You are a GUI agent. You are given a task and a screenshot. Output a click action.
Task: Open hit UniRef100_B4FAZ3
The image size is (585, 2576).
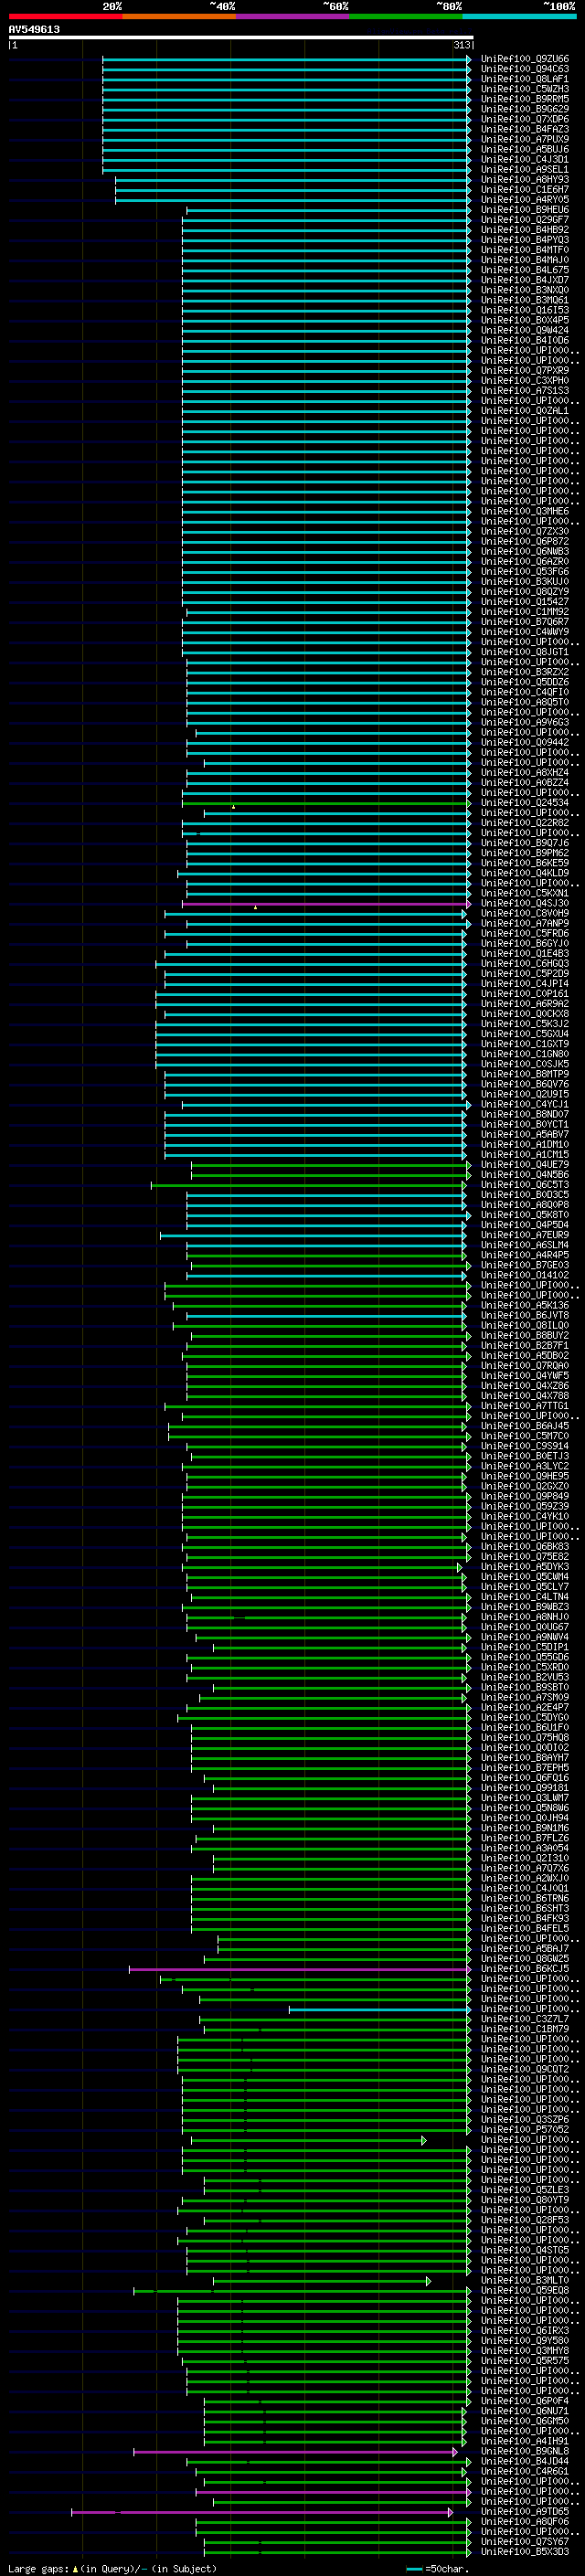click(x=525, y=129)
